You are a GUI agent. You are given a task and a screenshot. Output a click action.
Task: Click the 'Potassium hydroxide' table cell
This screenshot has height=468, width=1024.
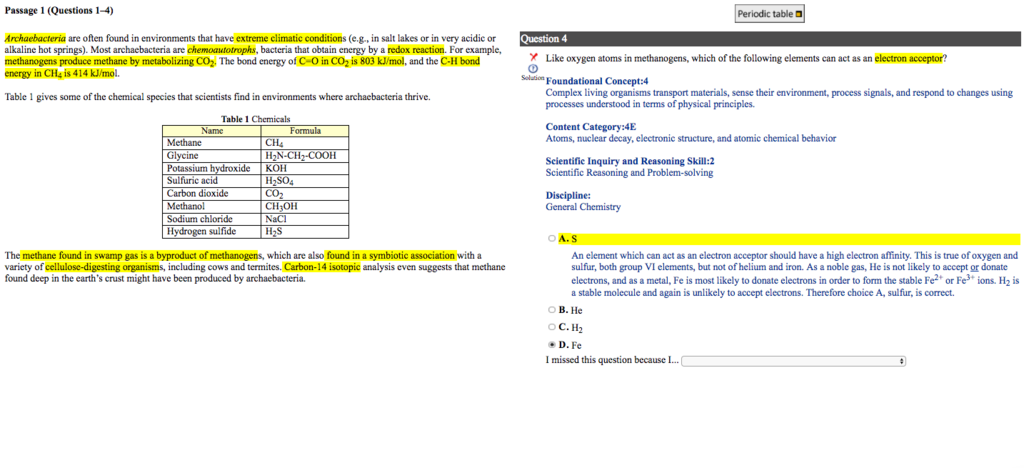212,168
